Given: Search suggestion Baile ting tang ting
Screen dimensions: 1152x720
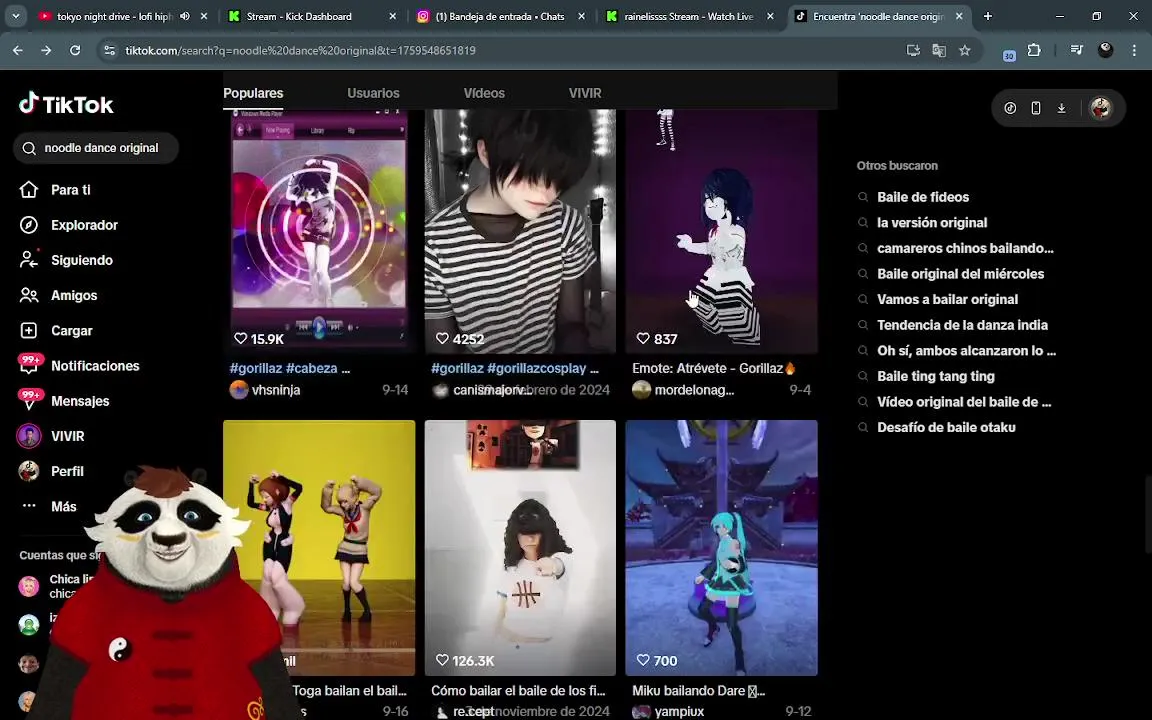Looking at the screenshot, I should coord(935,376).
